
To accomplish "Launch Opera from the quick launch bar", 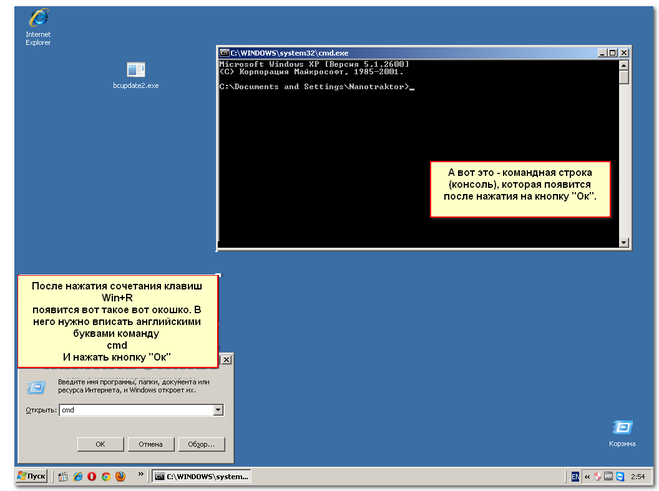I will 91,476.
